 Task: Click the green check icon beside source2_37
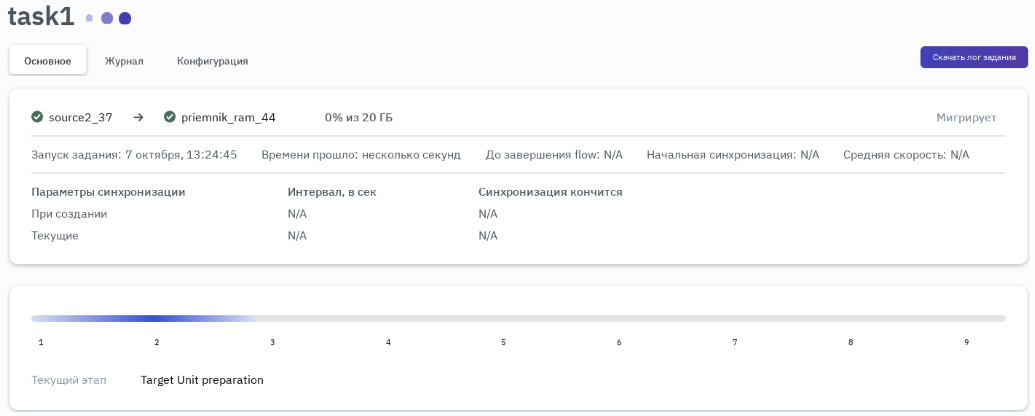[37, 117]
